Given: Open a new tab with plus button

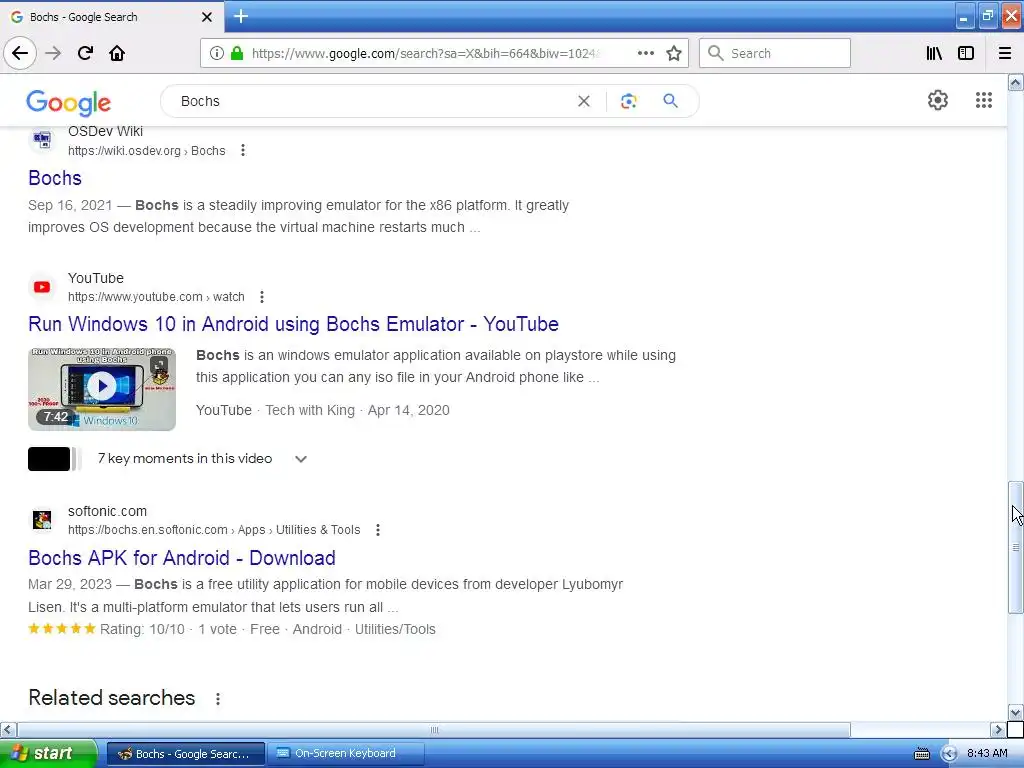Looking at the screenshot, I should 241,16.
